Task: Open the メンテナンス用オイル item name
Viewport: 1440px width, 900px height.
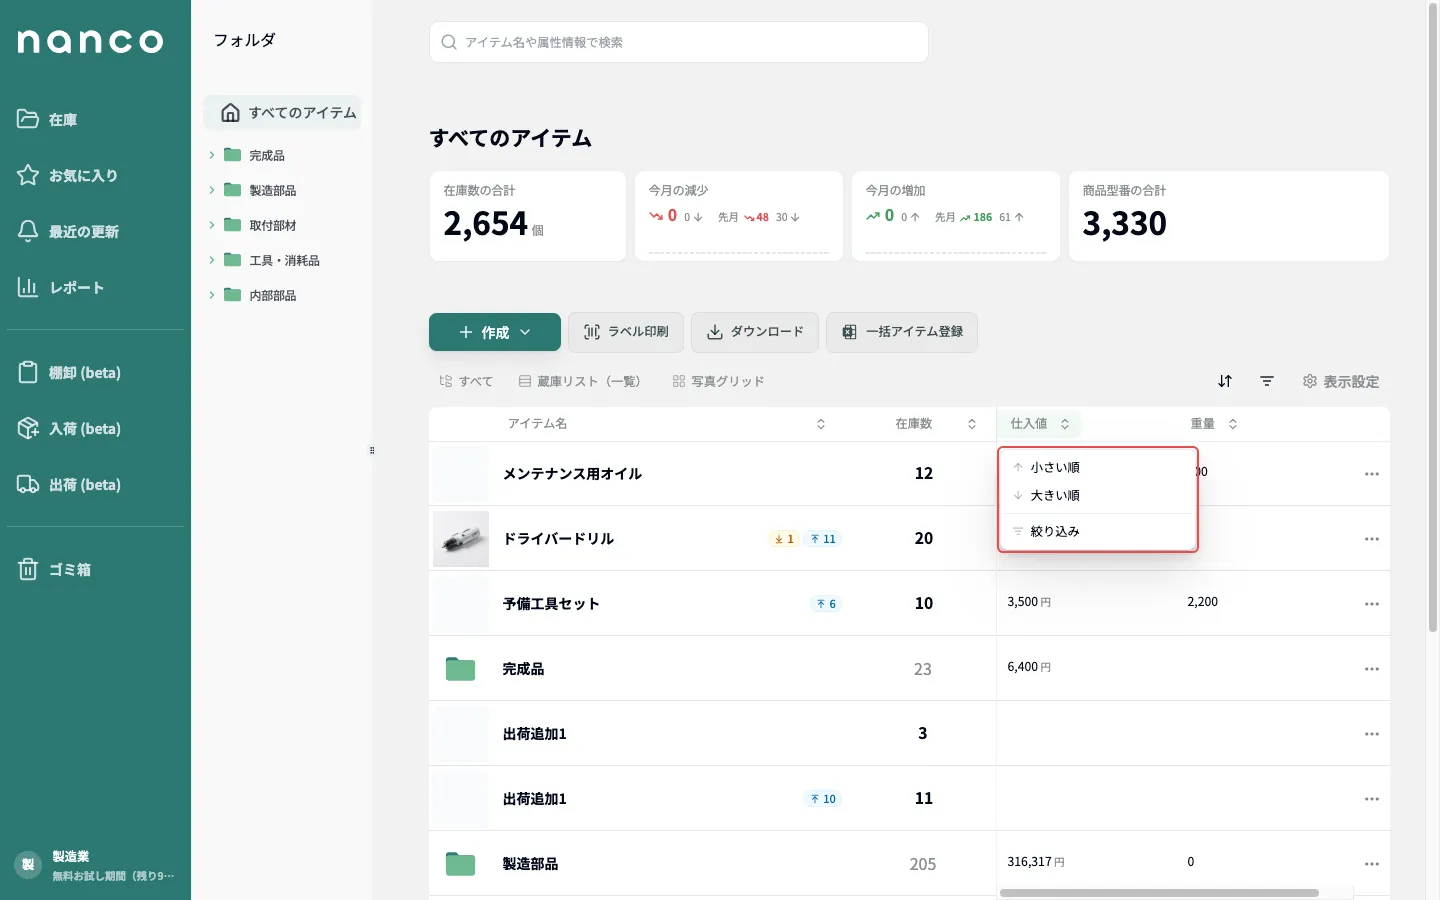Action: tap(572, 474)
